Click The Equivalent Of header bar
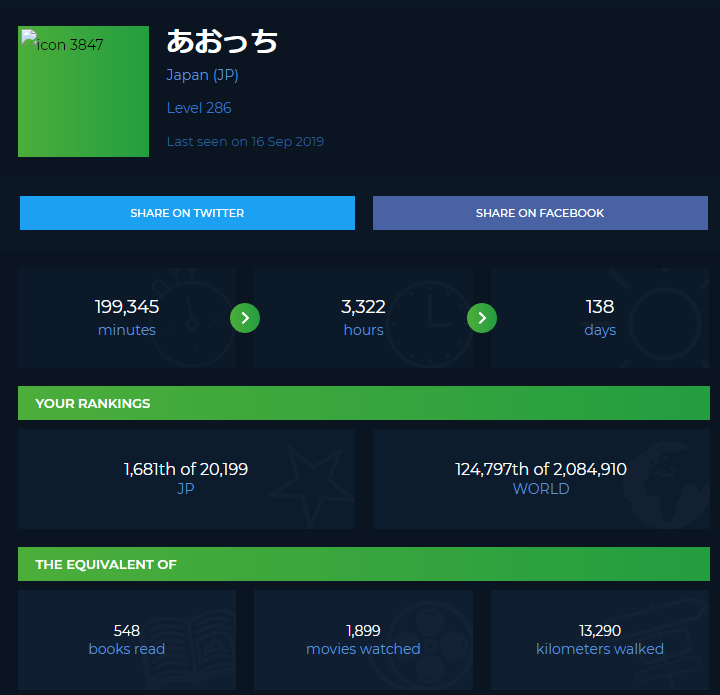 pos(364,564)
